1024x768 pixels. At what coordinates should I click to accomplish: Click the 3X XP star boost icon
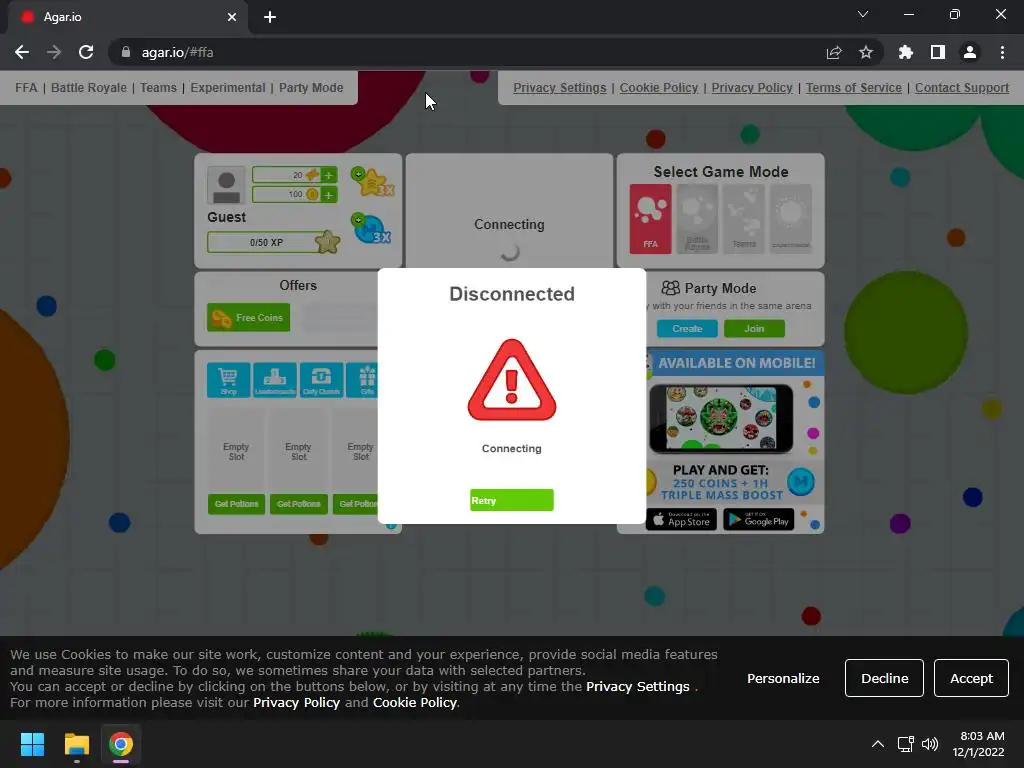click(x=372, y=182)
